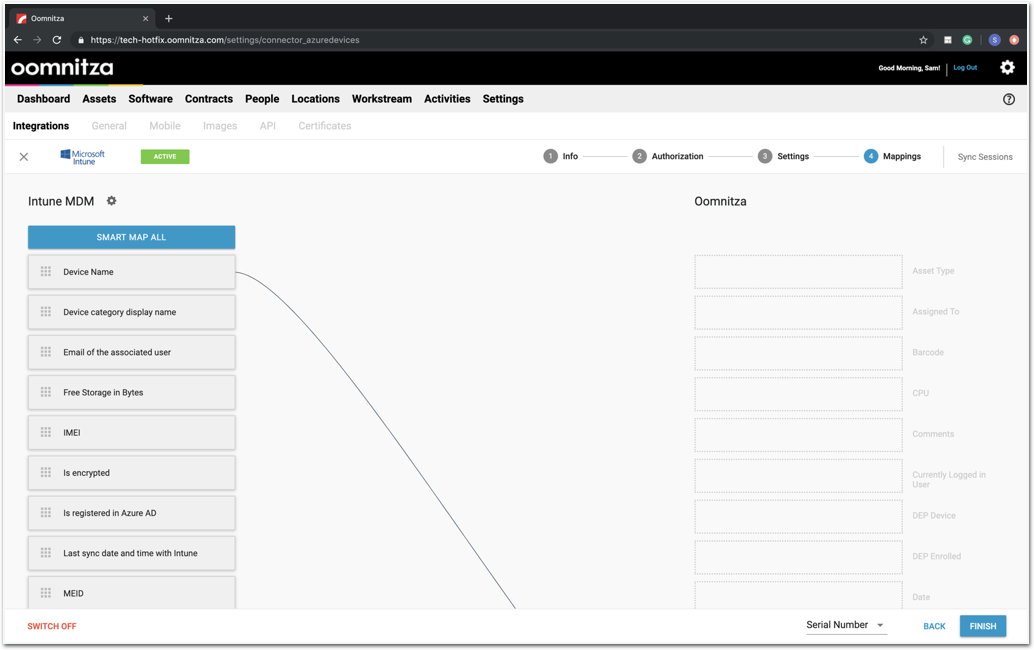Screen dimensions: 1034x650
Task: Select the empty Asset Type mapping slot
Action: [798, 272]
